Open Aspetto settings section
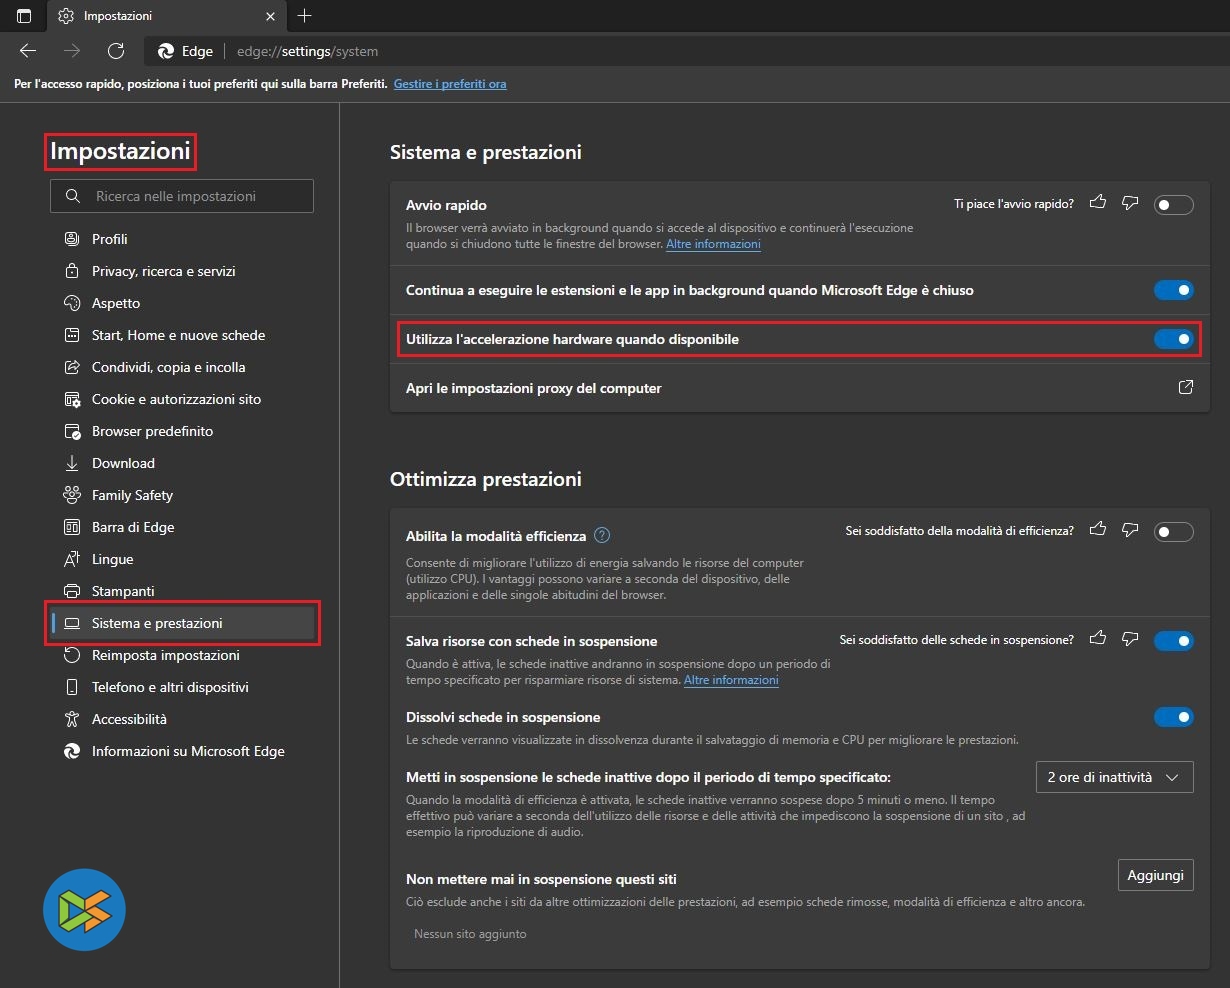 pos(116,303)
